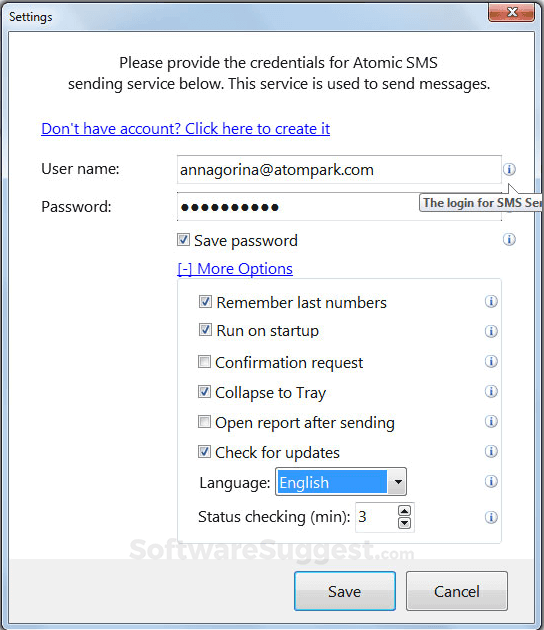Open info icon for Confirmation request

491,361
